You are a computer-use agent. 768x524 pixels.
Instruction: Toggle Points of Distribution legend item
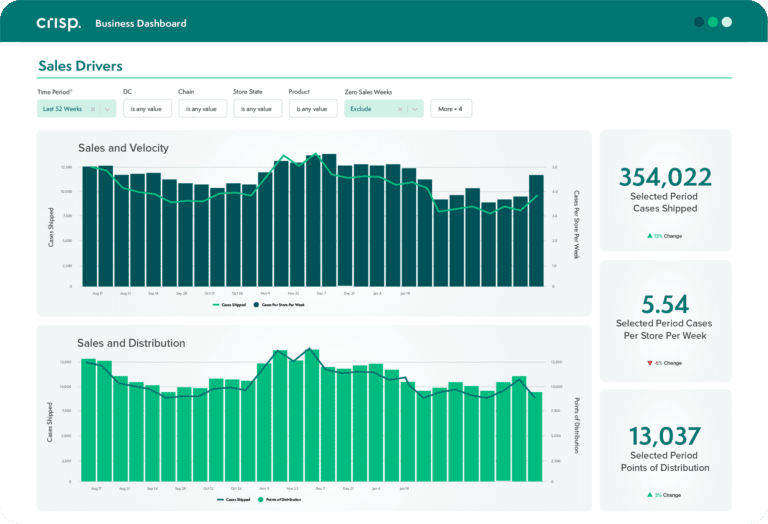[279, 500]
